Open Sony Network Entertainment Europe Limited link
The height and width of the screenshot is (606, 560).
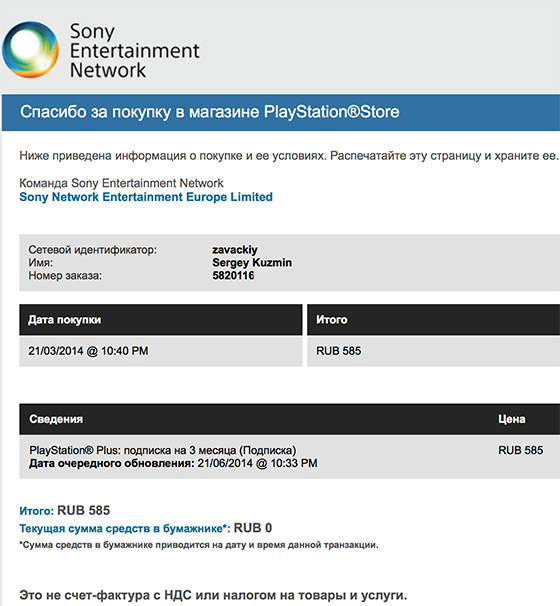point(146,197)
